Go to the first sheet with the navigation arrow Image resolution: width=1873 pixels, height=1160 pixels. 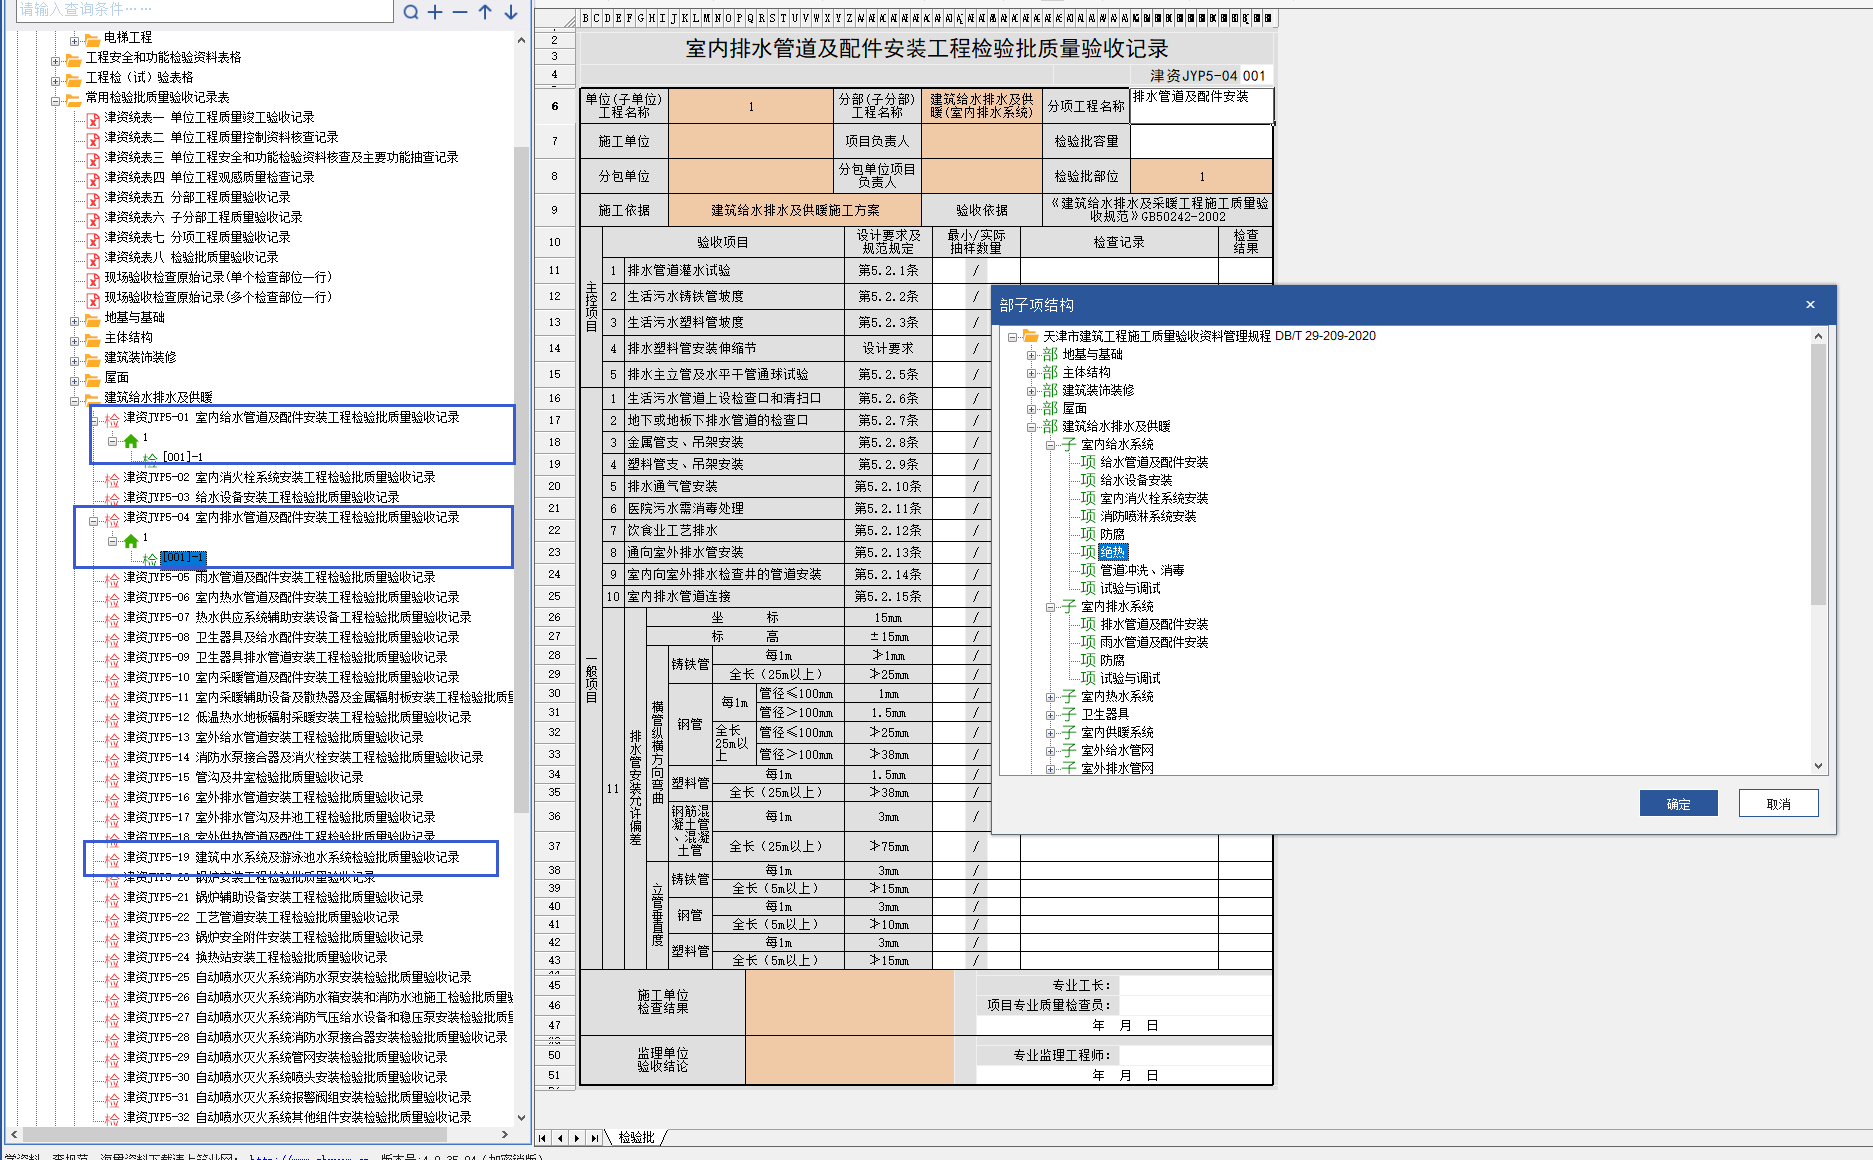pyautogui.click(x=543, y=1138)
